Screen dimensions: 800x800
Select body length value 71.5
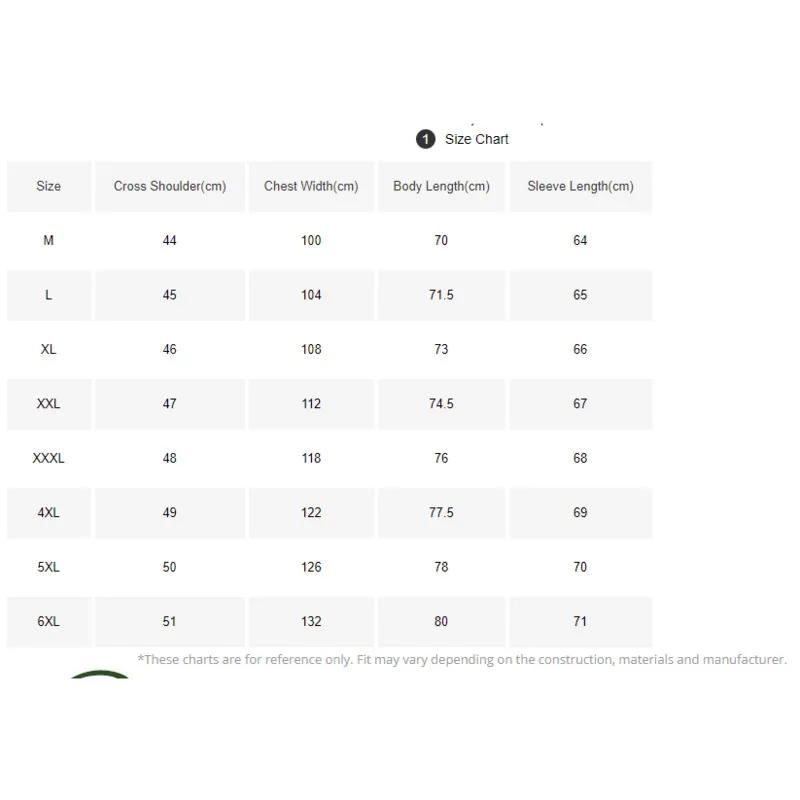442,295
